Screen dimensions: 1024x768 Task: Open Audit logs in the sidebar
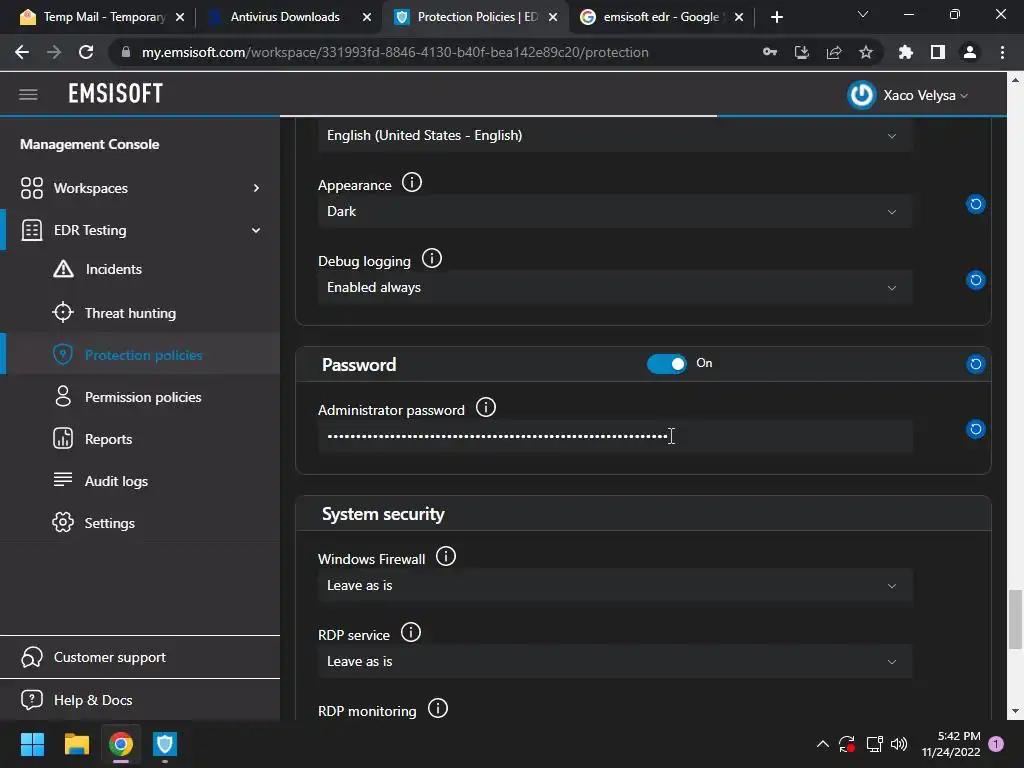point(140,481)
